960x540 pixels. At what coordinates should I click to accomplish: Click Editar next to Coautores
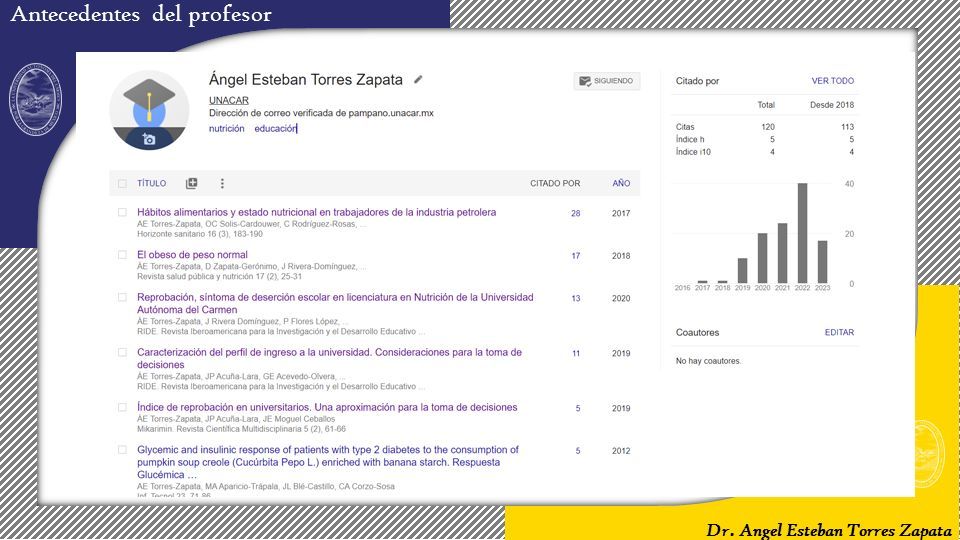(839, 332)
